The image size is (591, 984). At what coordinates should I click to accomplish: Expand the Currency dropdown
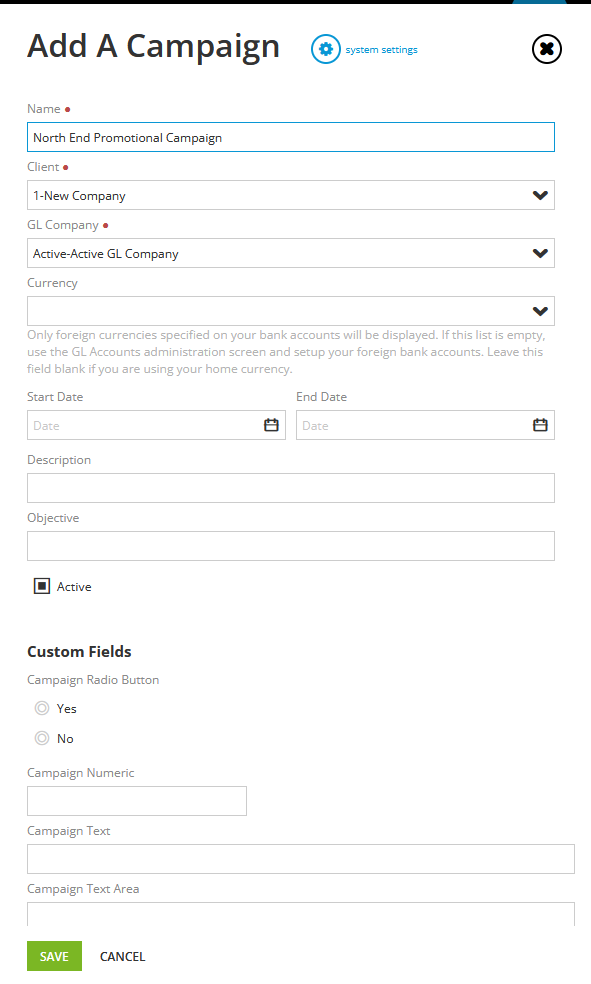pyautogui.click(x=540, y=311)
